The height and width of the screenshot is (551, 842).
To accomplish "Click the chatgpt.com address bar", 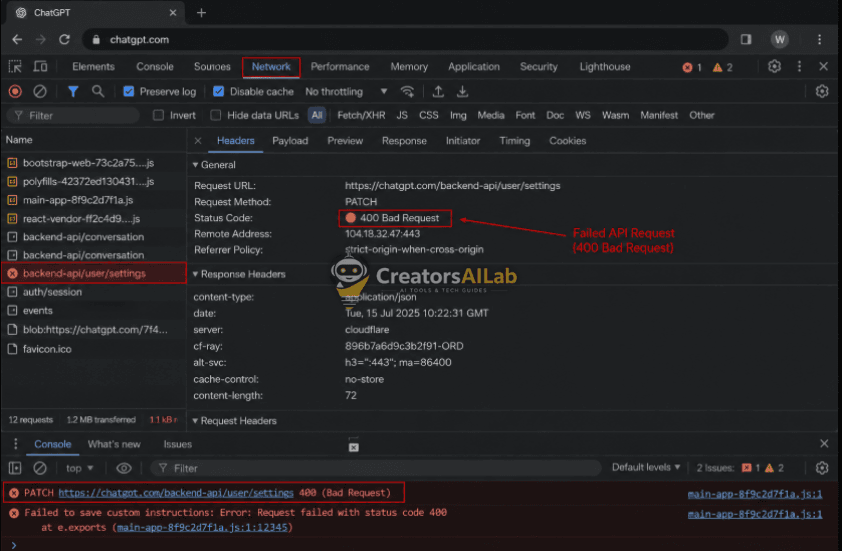I will (x=405, y=40).
